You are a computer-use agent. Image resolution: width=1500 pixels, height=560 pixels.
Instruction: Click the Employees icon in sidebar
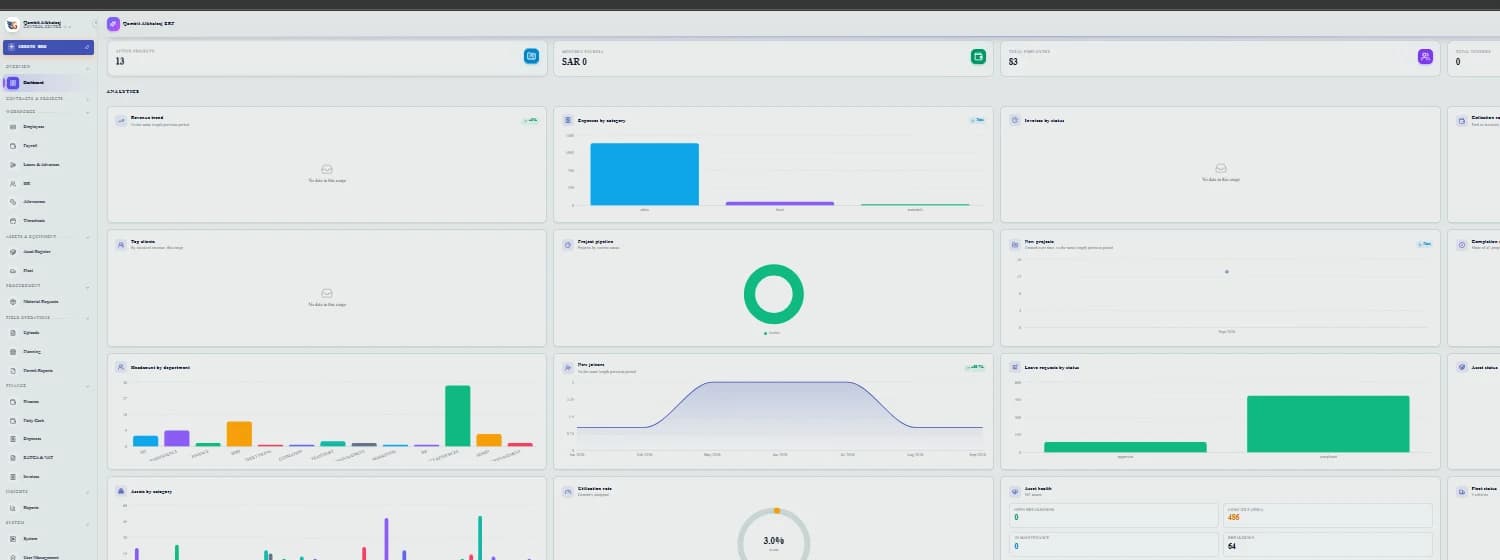[13, 127]
